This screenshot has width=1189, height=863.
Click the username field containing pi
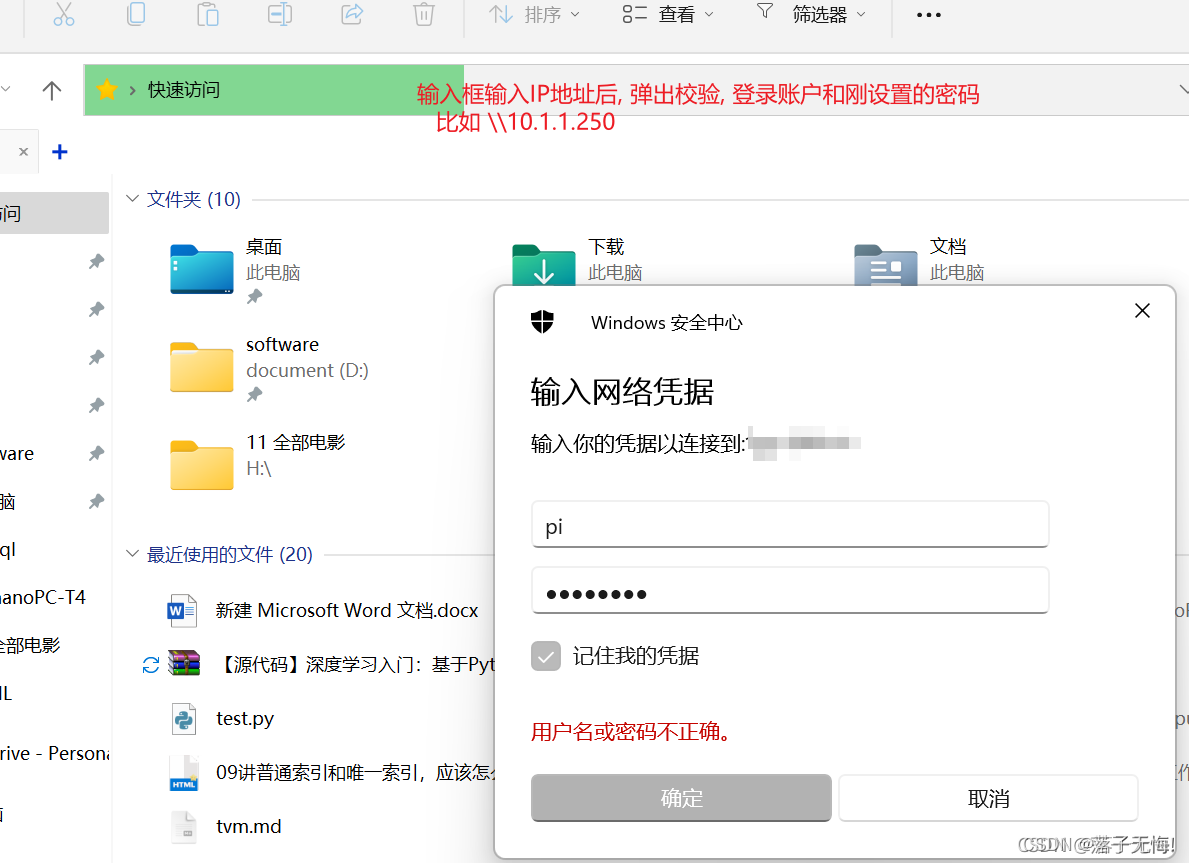pos(790,524)
